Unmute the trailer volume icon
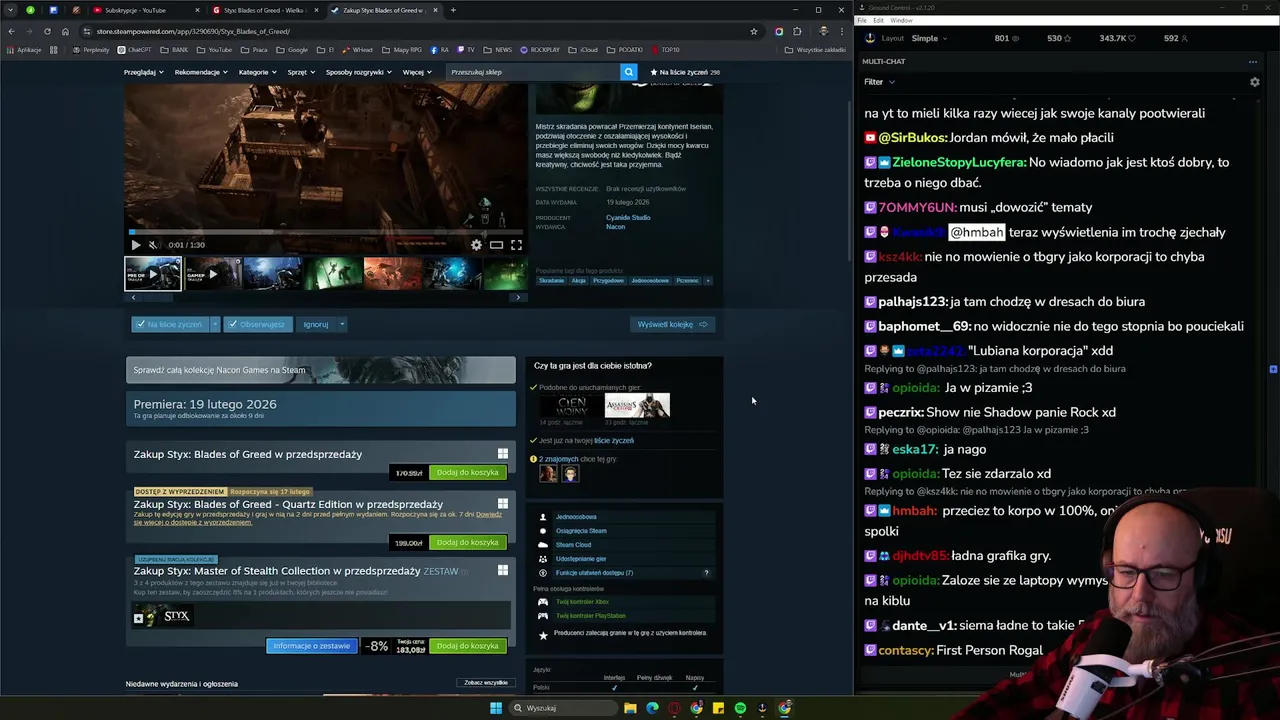 pyautogui.click(x=153, y=245)
